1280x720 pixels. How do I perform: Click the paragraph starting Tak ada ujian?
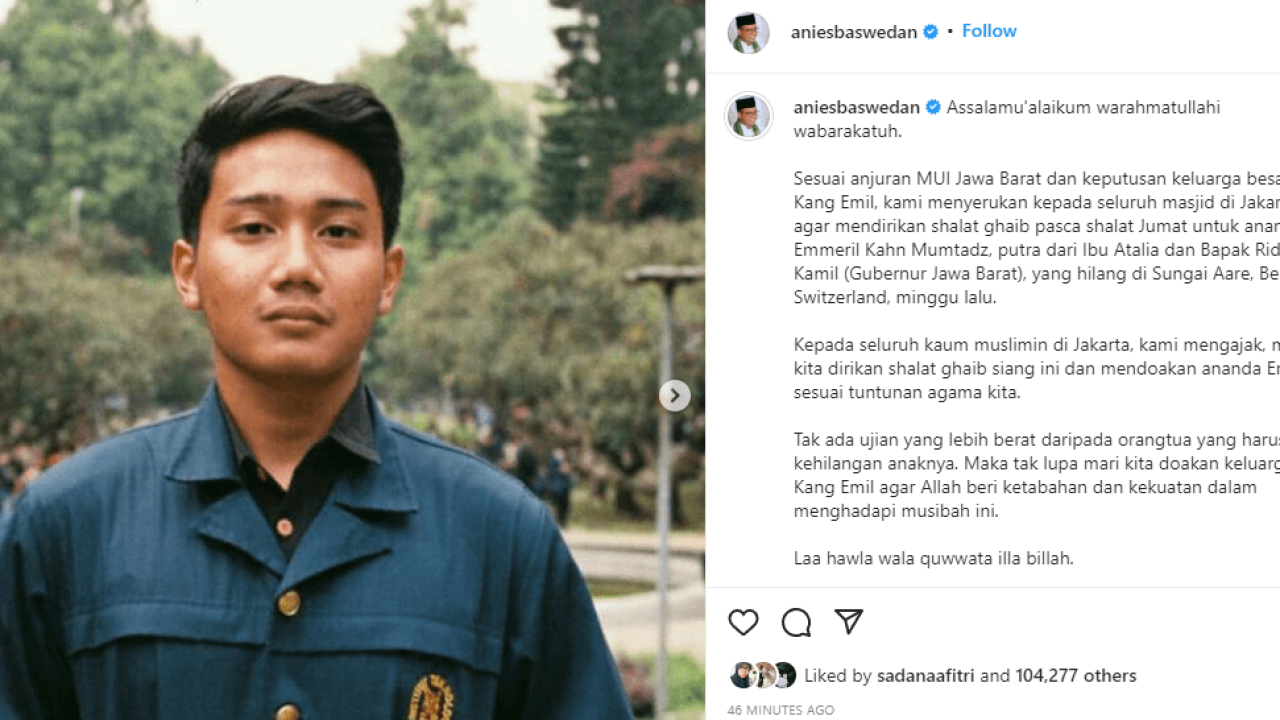1037,475
